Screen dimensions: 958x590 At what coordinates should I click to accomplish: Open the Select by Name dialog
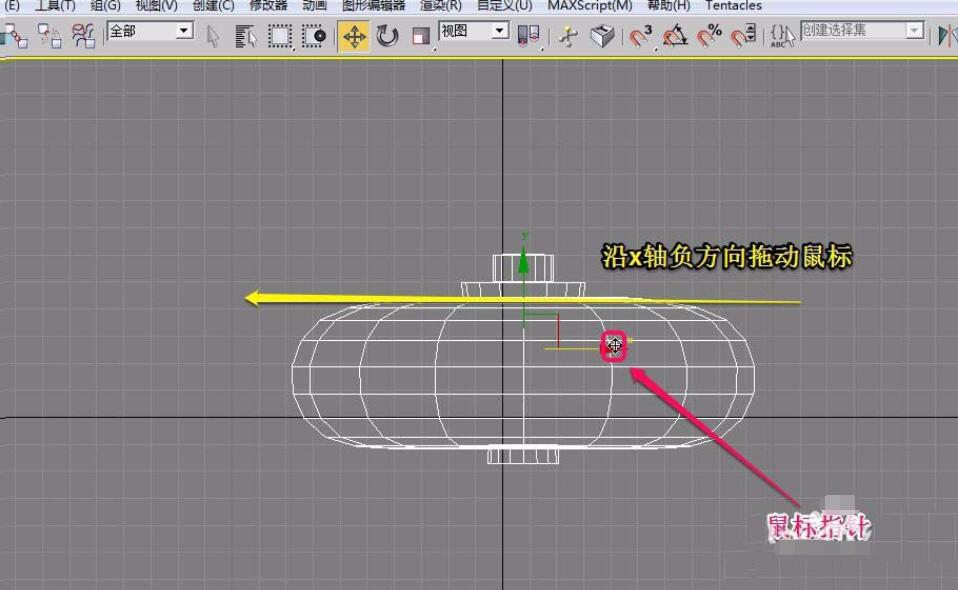click(245, 35)
